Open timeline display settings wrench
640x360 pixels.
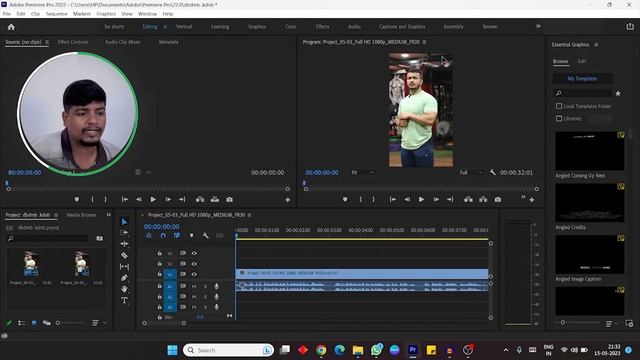click(205, 236)
